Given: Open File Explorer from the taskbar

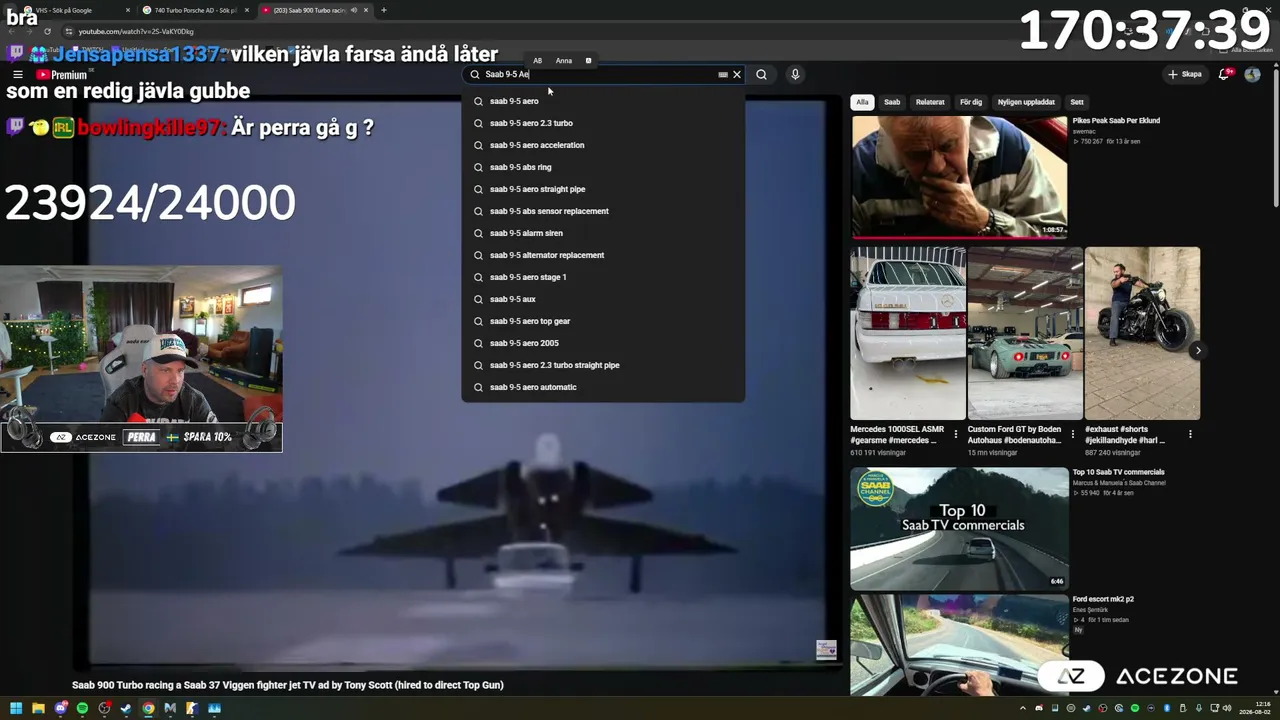Looking at the screenshot, I should coord(38,708).
